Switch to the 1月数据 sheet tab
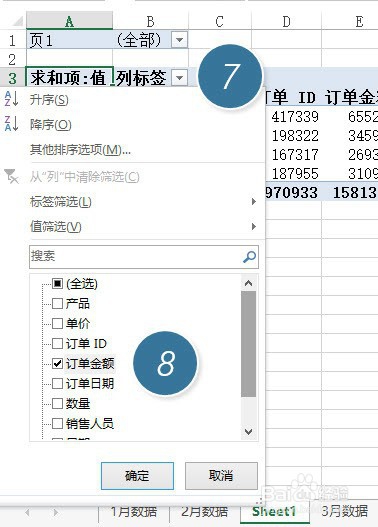This screenshot has height=527, width=378. 134,512
